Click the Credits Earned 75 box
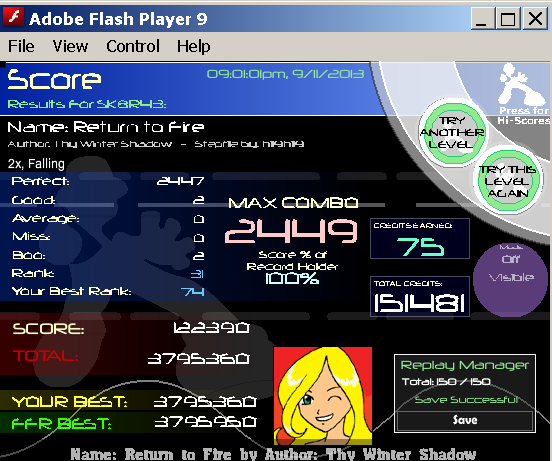552x461 pixels. (x=420, y=239)
